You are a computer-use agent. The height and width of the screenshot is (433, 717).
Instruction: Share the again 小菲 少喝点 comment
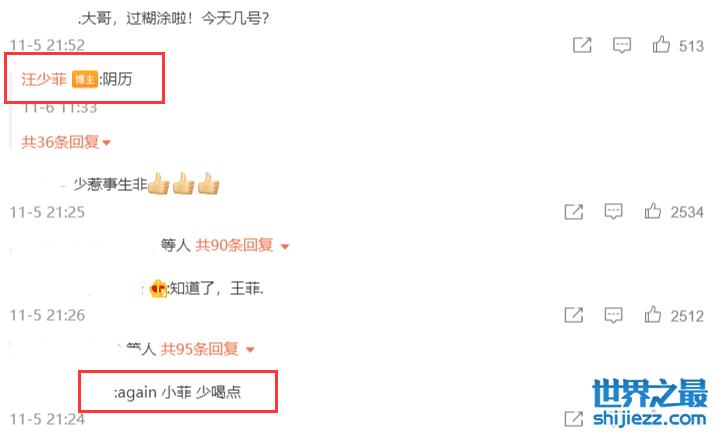tap(573, 419)
